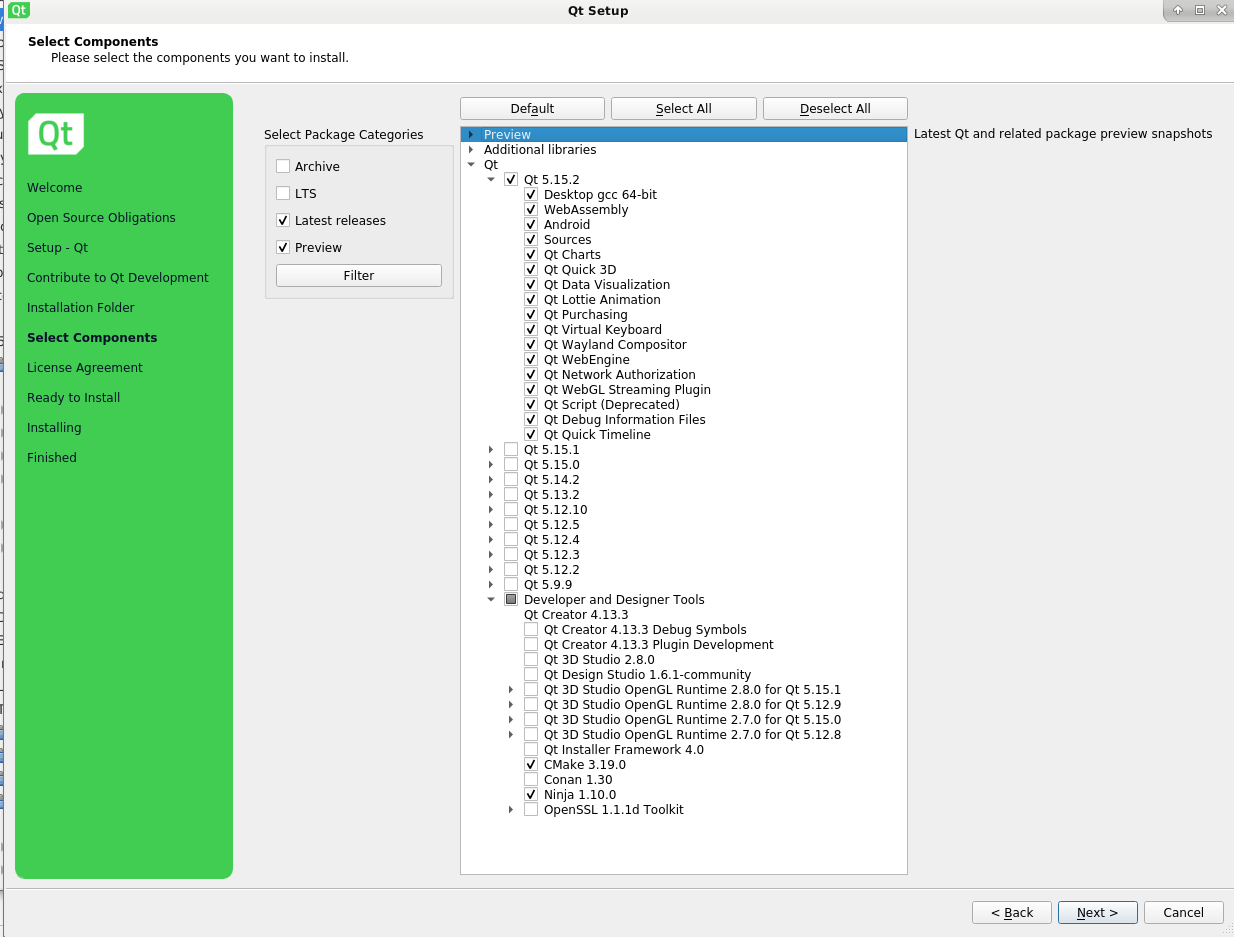
Task: Click the maximize window icon in the title bar
Action: click(x=1200, y=10)
